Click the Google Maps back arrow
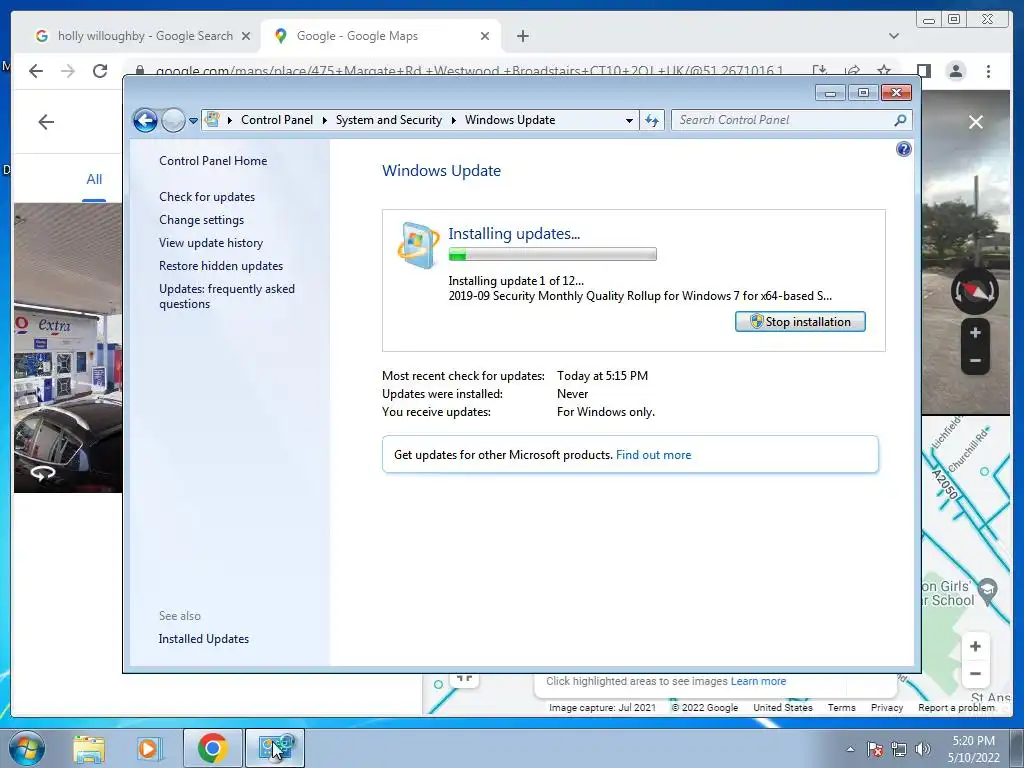This screenshot has width=1024, height=768. [46, 121]
